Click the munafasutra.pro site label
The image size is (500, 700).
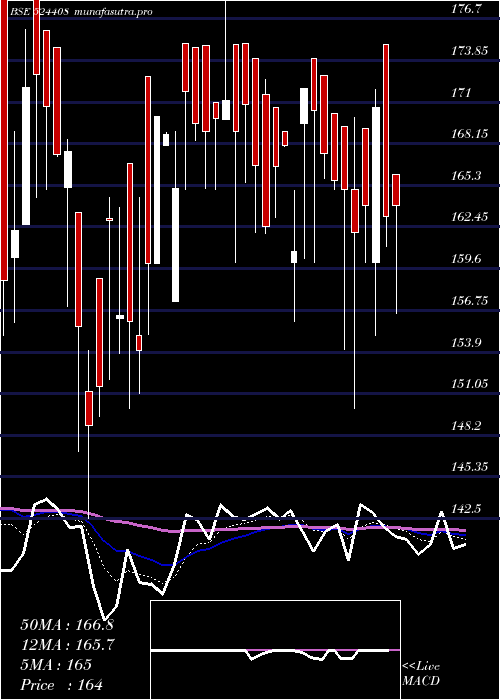pos(113,11)
